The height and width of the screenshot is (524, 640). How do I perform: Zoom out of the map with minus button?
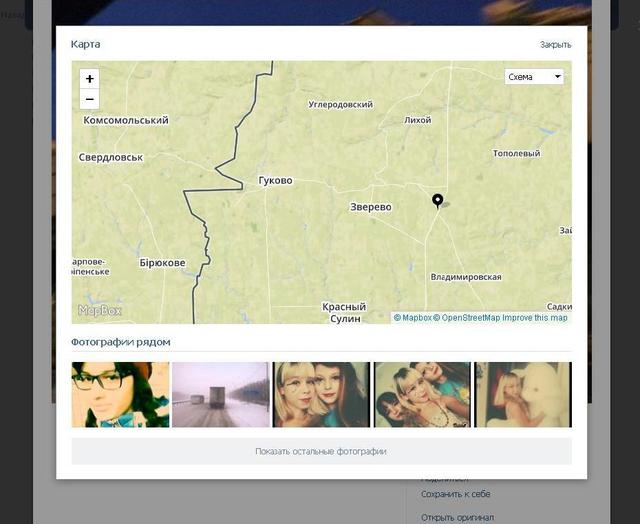[x=90, y=99]
